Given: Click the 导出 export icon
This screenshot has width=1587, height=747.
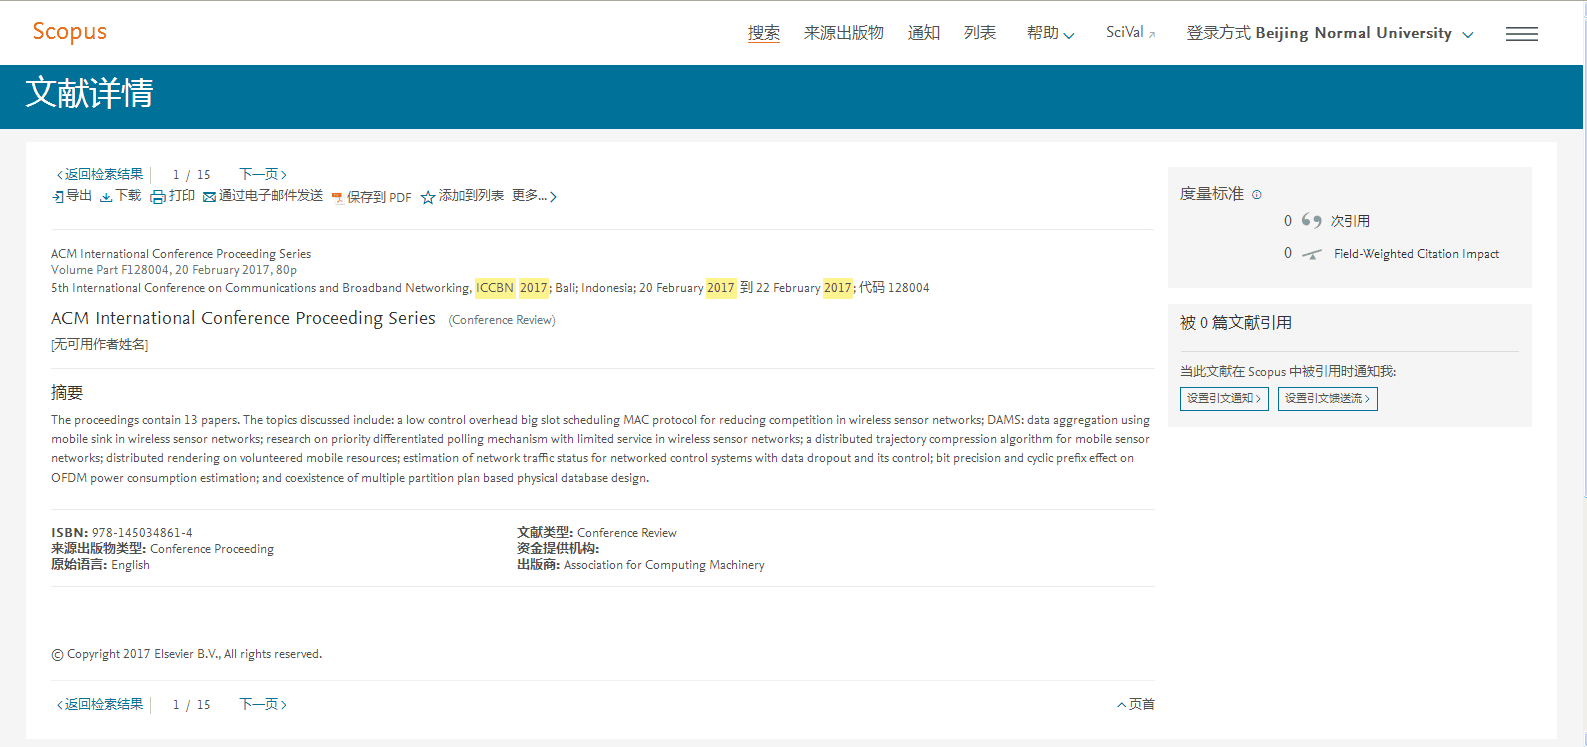Looking at the screenshot, I should click(57, 197).
